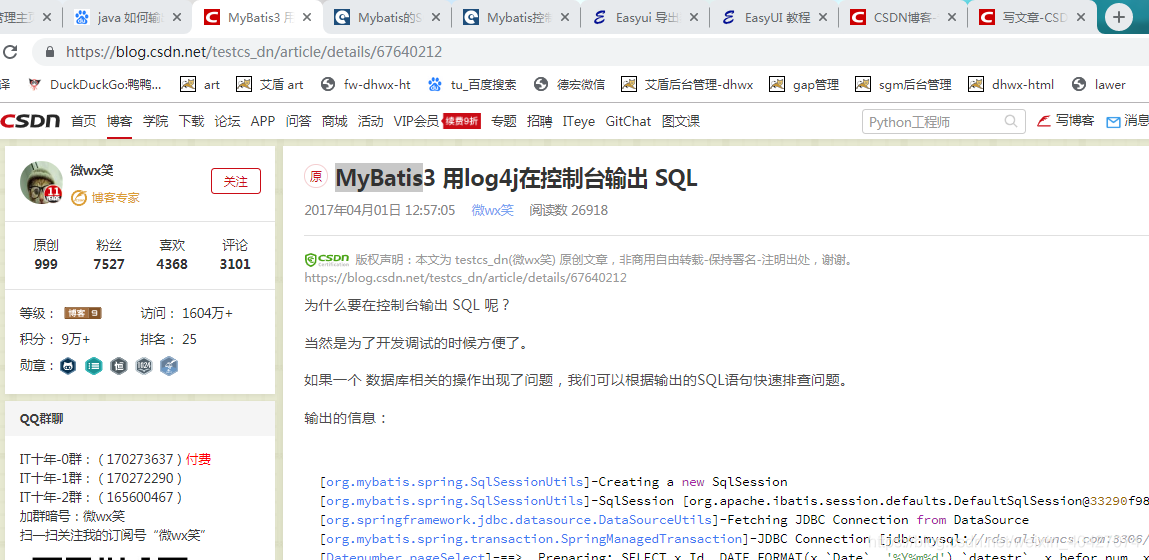Switch to the Easyui 导出 tab
The width and height of the screenshot is (1149, 560).
[645, 18]
